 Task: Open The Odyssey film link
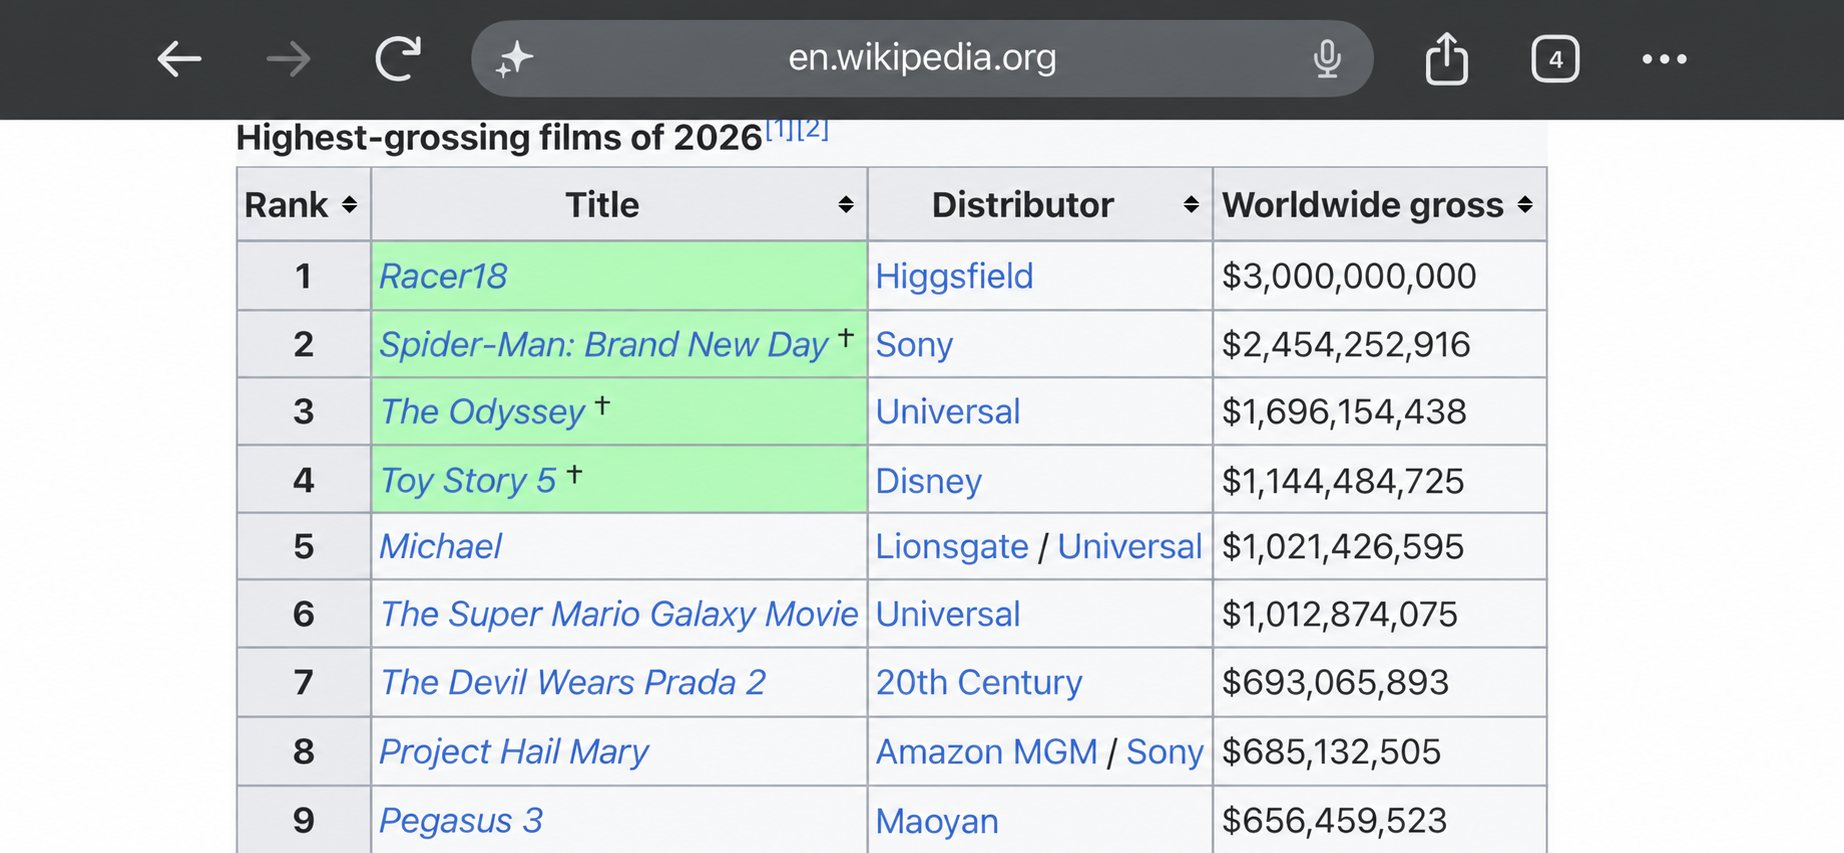[482, 412]
